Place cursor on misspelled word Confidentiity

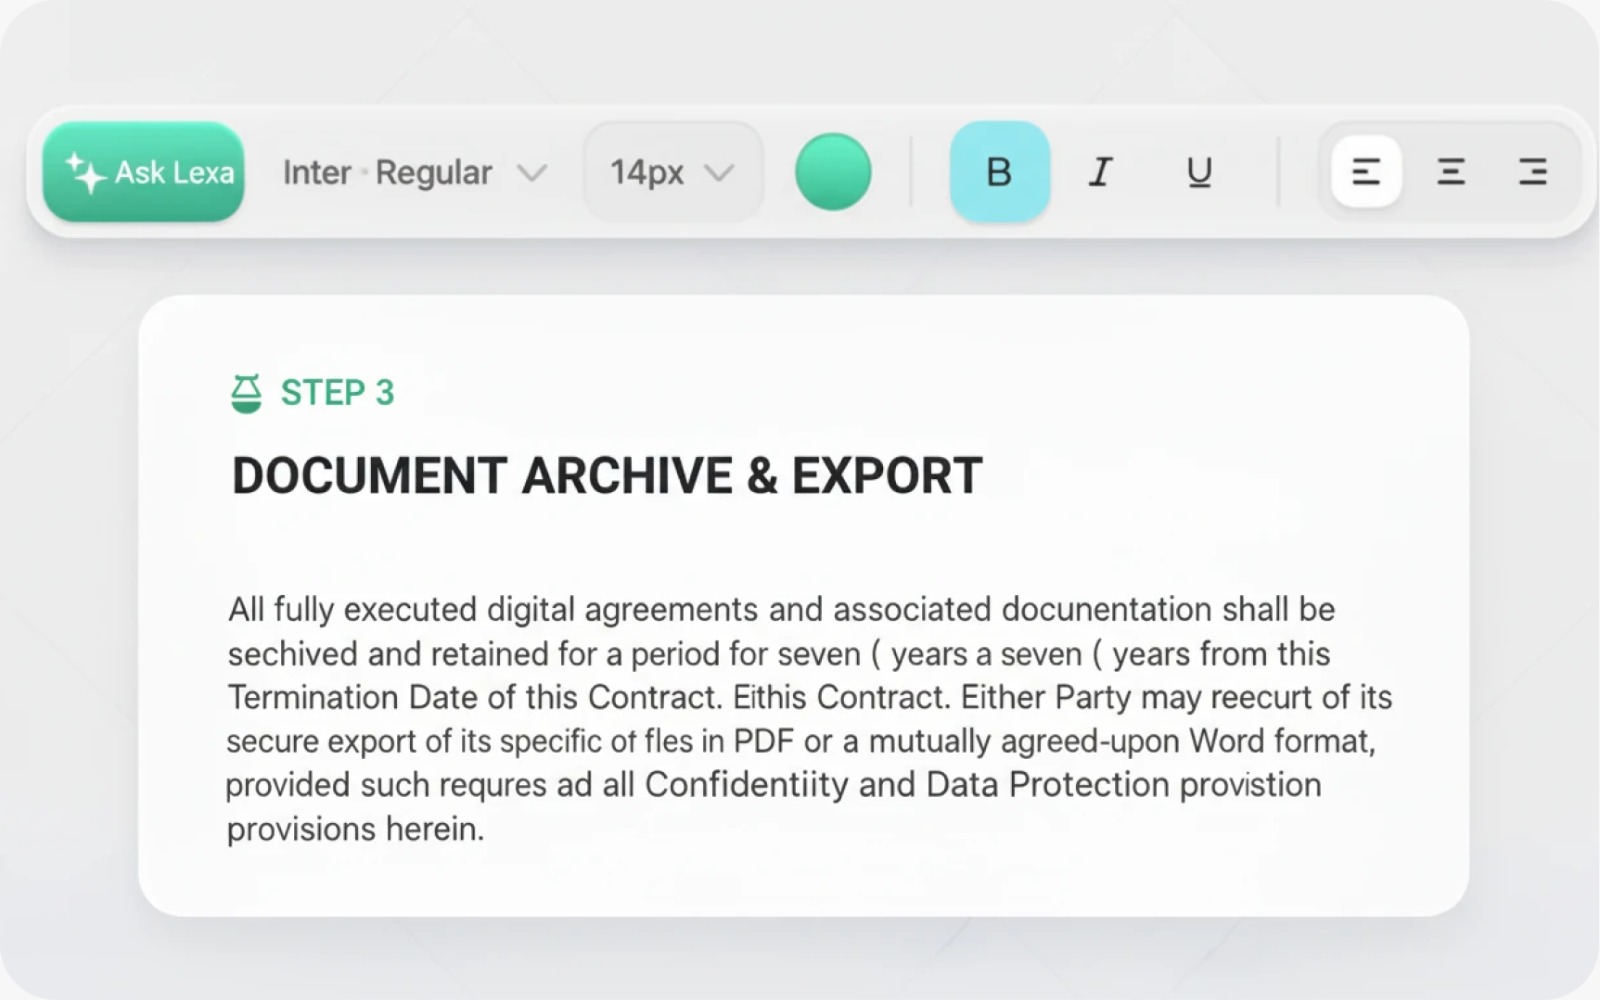[x=746, y=785]
